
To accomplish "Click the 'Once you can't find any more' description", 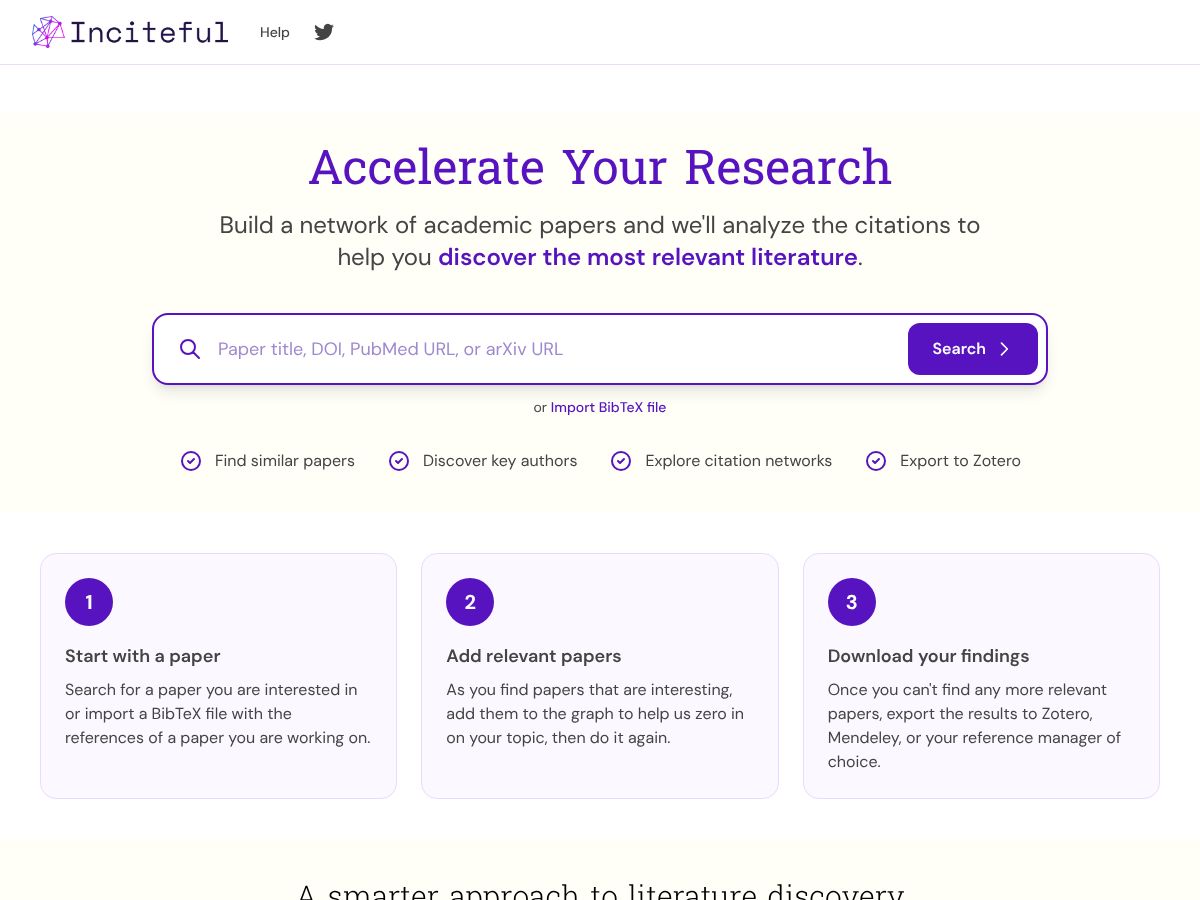I will (x=975, y=726).
